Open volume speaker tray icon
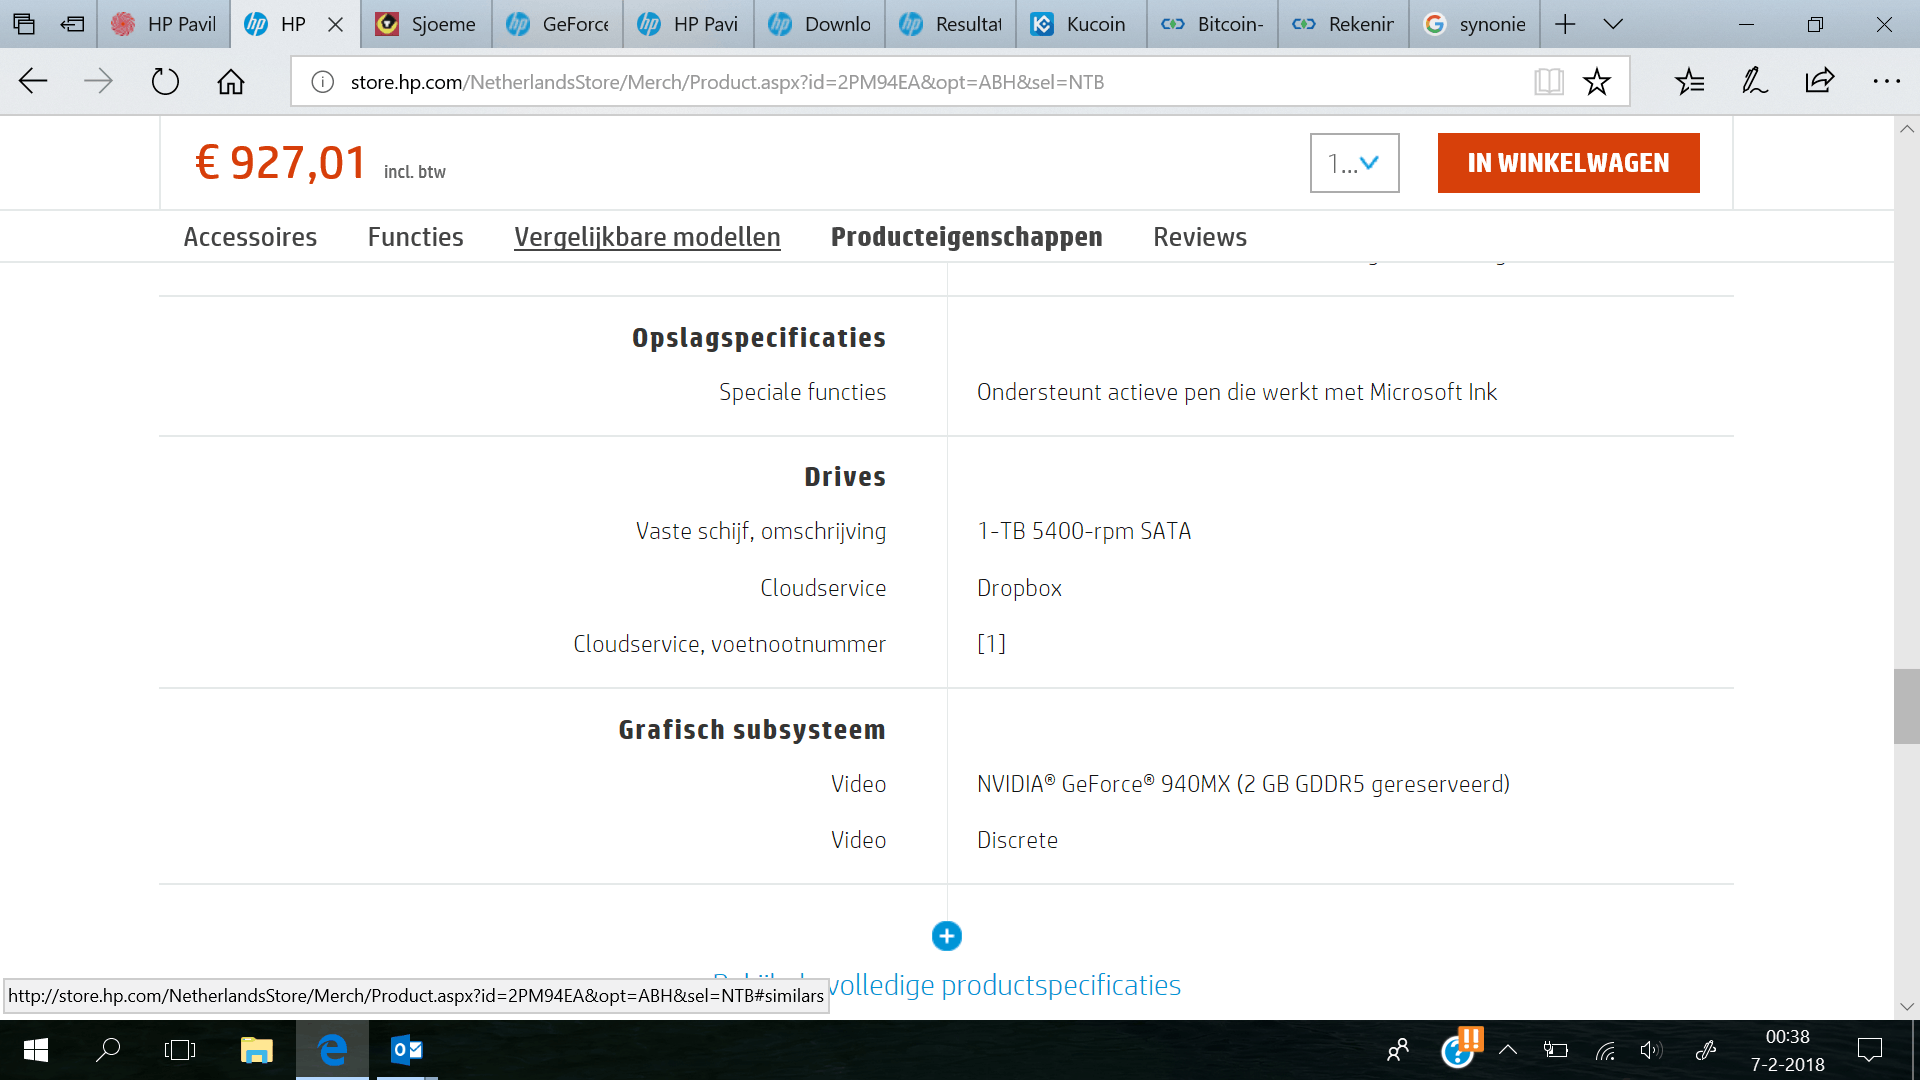This screenshot has height=1080, width=1920. (1651, 1050)
